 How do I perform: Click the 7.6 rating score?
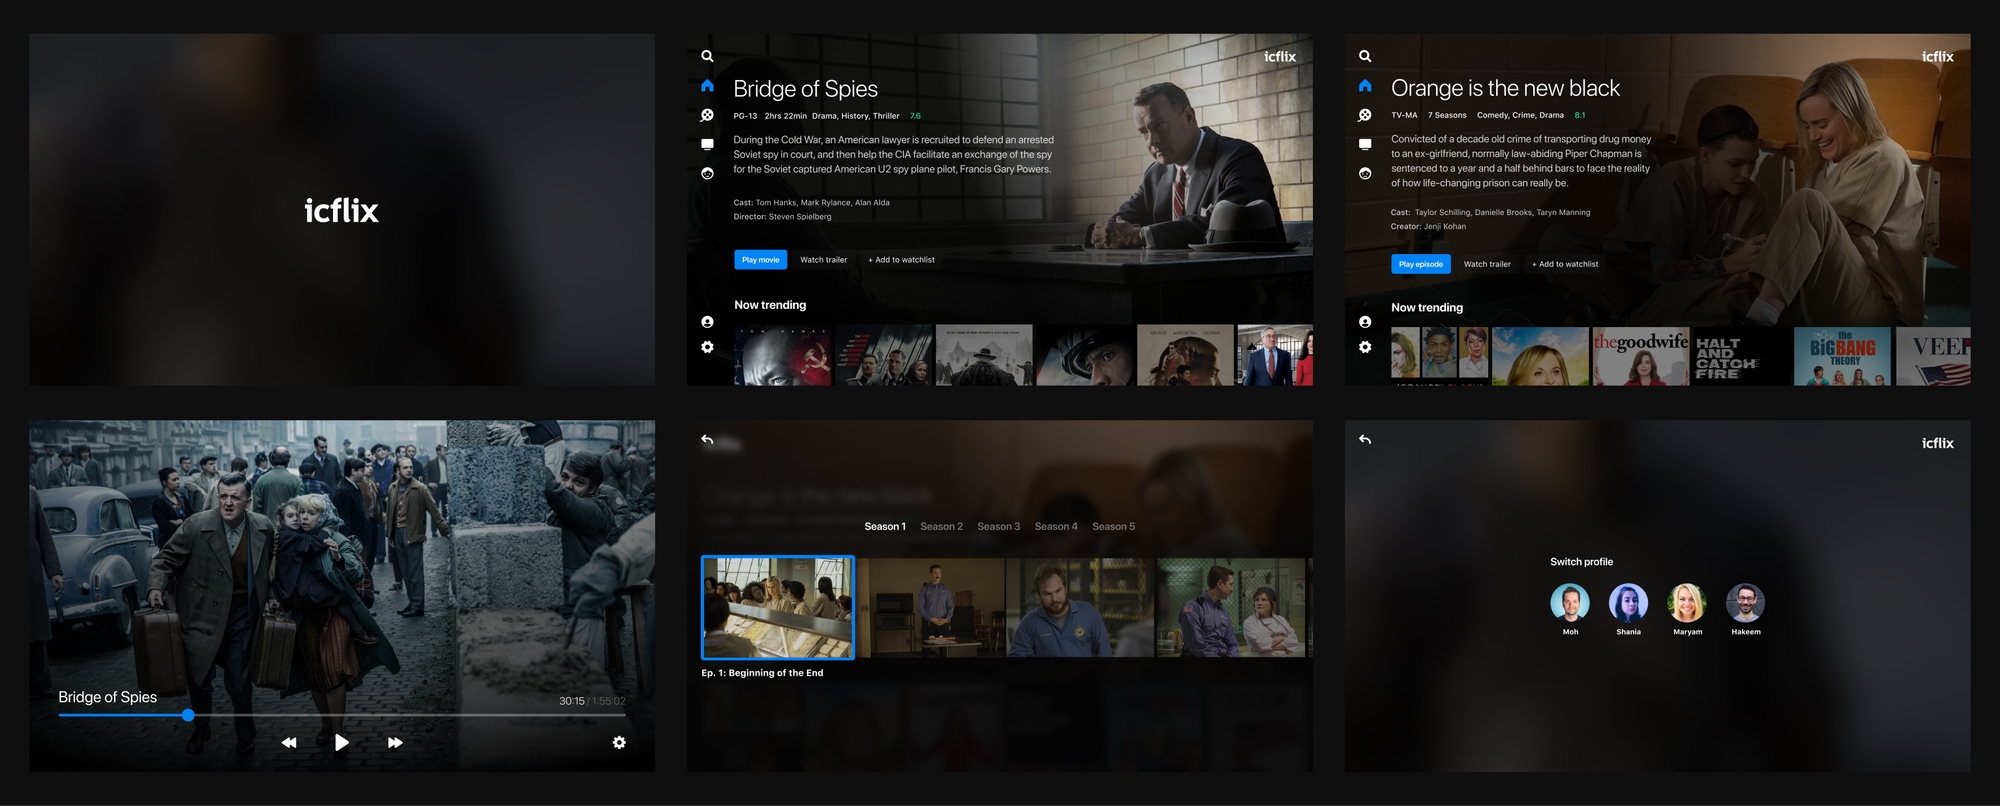point(915,116)
